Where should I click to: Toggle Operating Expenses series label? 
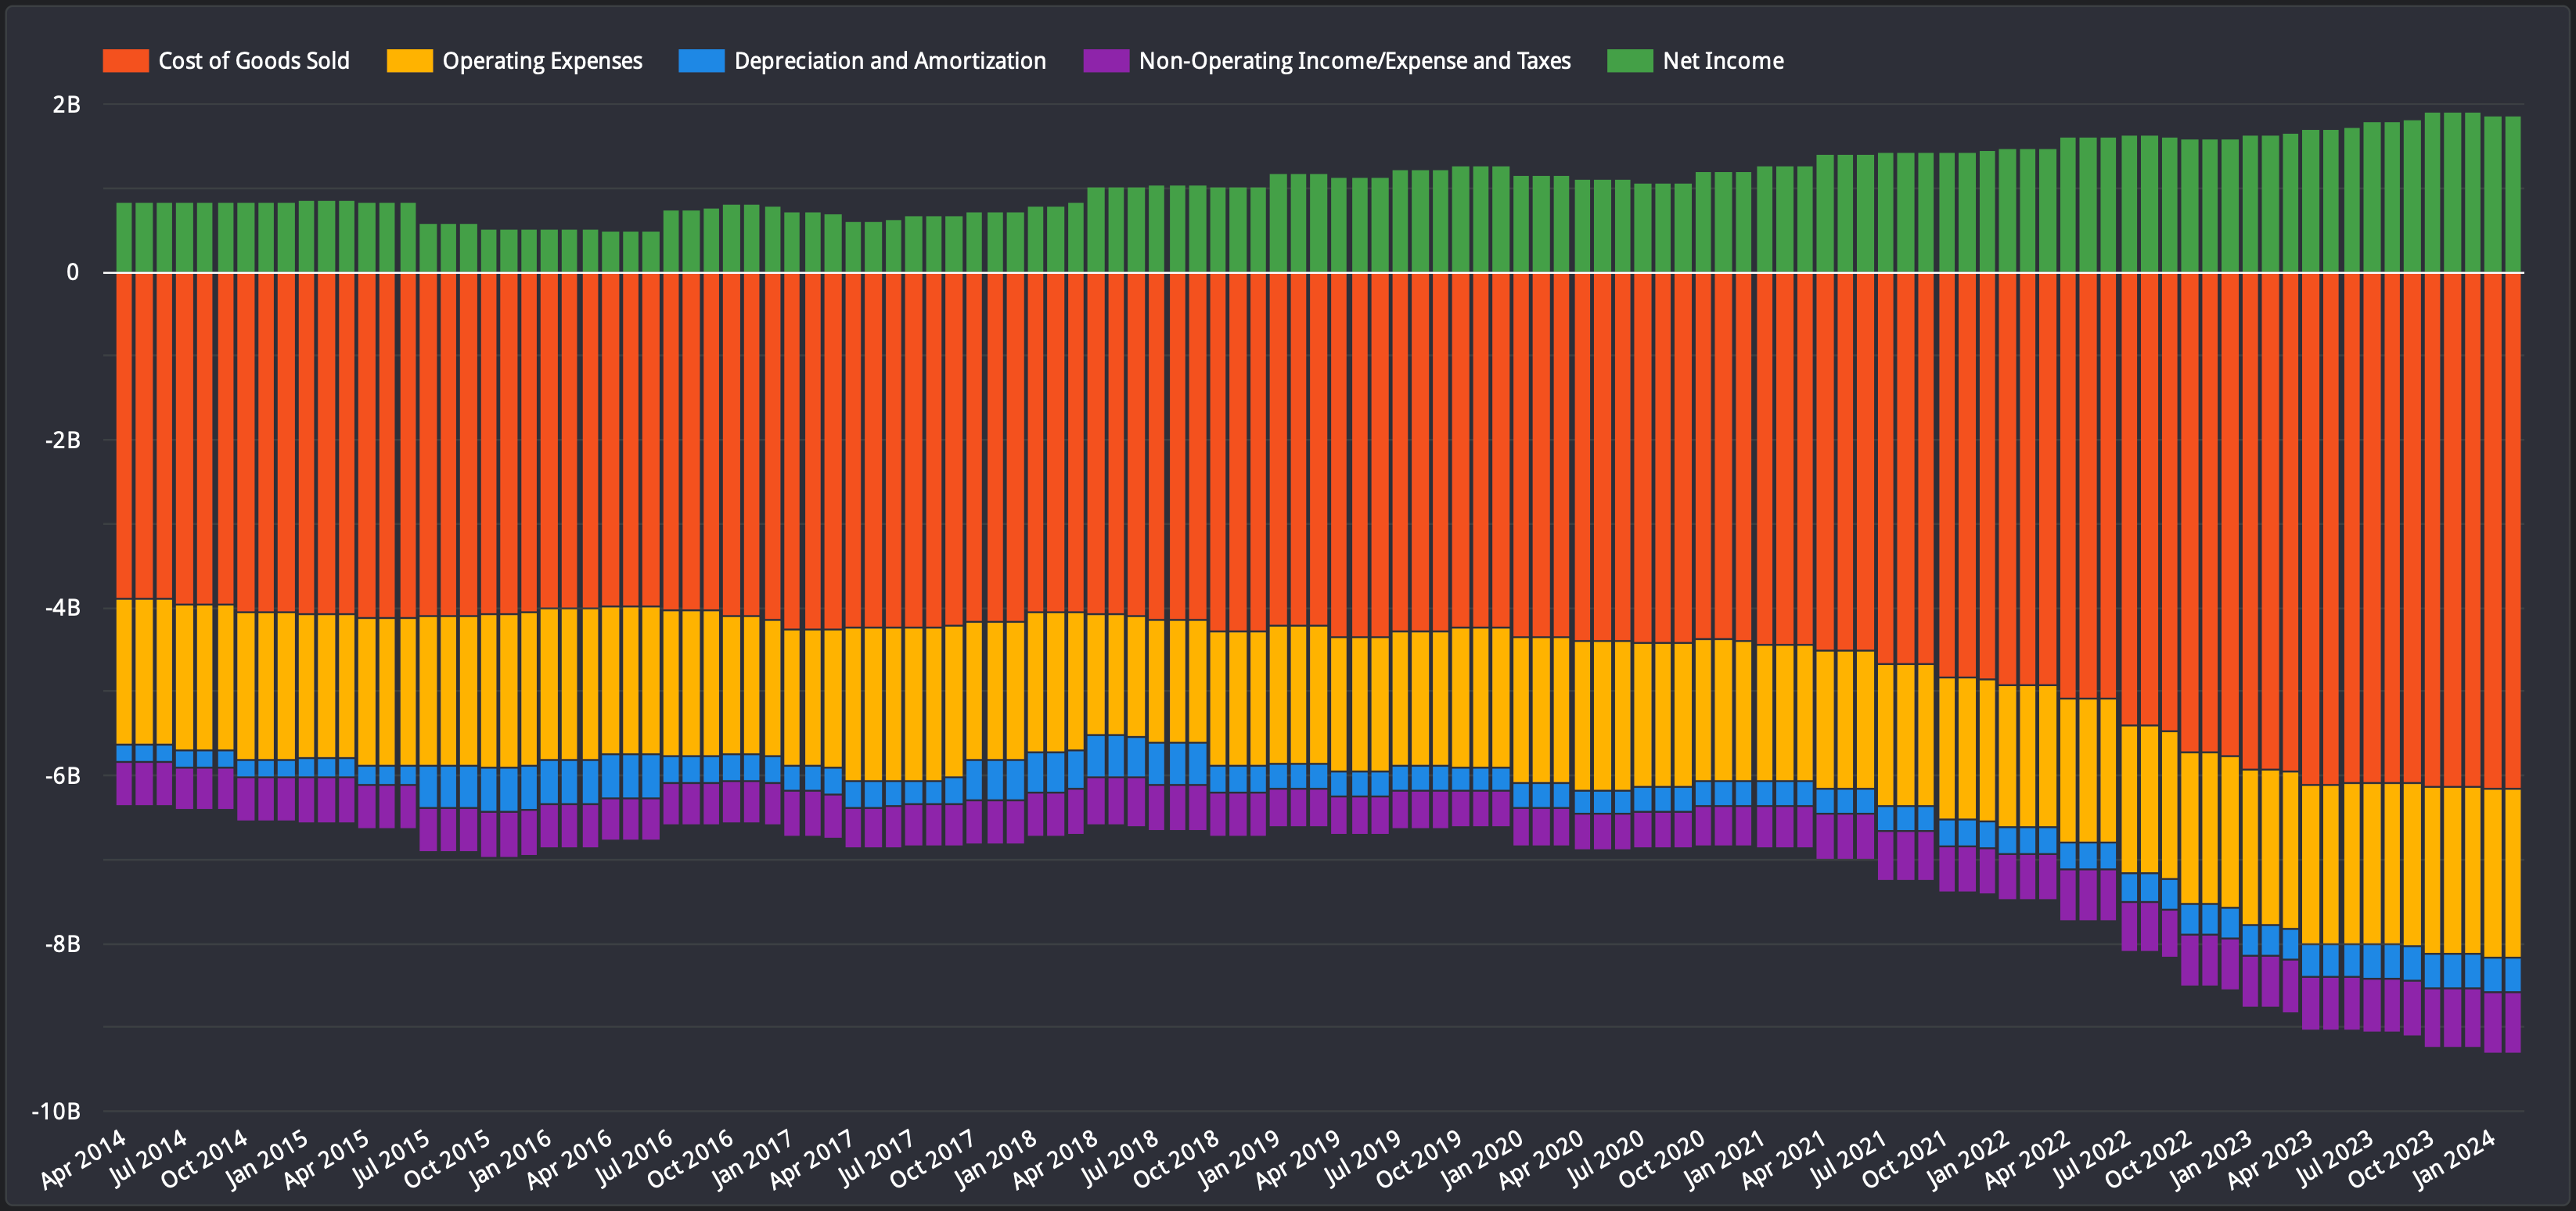542,61
